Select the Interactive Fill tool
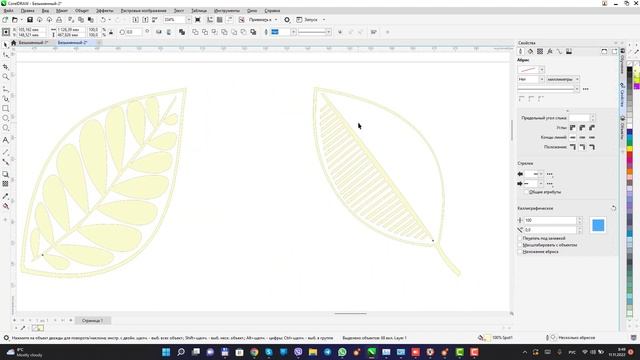Image resolution: width=640 pixels, height=360 pixels. coord(5,206)
